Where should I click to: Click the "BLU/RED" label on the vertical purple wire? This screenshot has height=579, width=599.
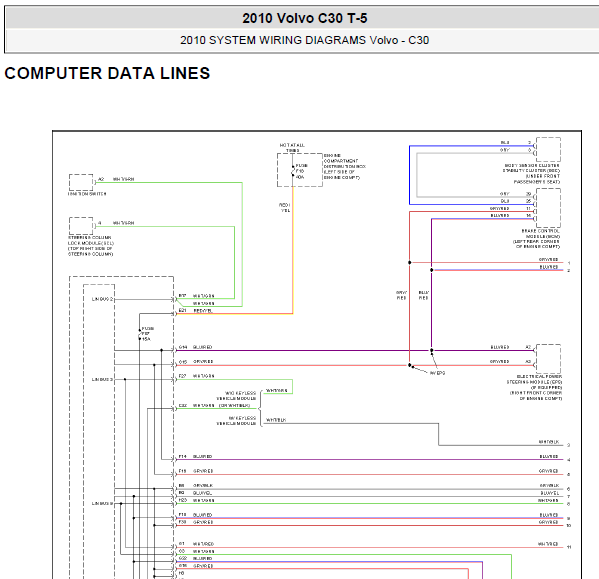pos(423,295)
